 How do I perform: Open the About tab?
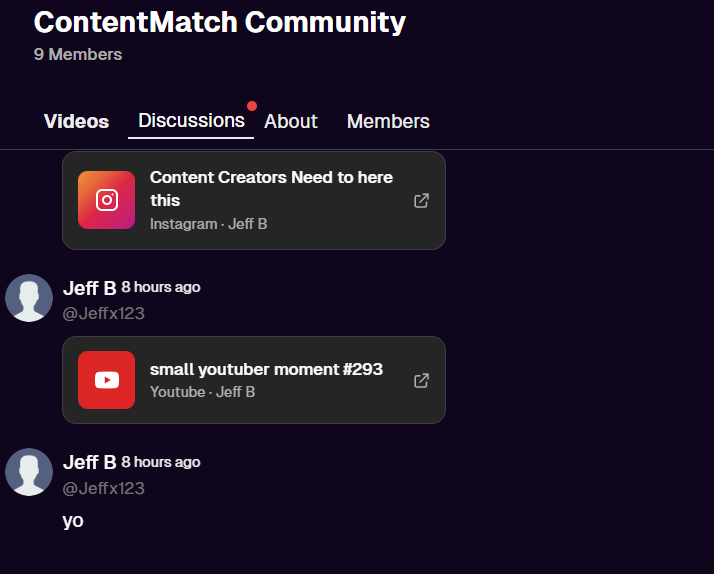coord(290,122)
